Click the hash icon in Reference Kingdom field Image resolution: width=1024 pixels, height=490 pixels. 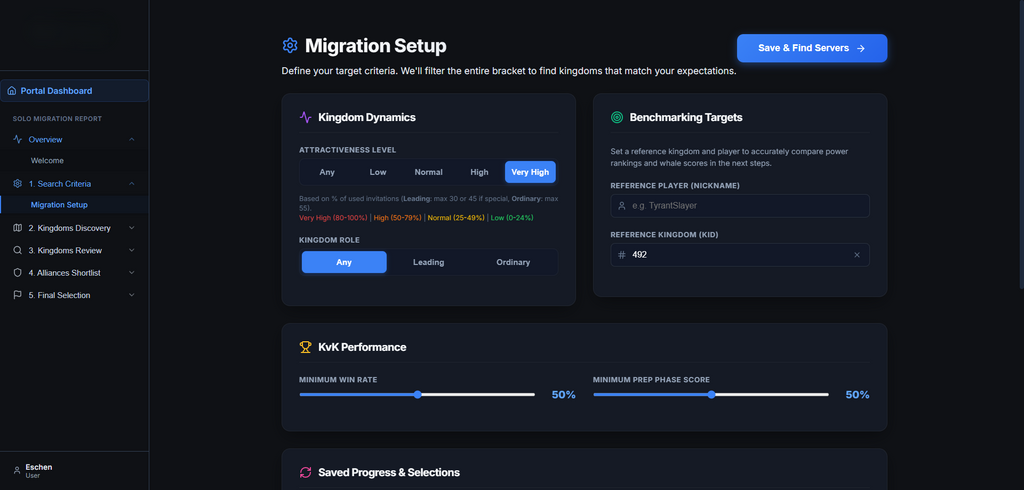click(622, 255)
